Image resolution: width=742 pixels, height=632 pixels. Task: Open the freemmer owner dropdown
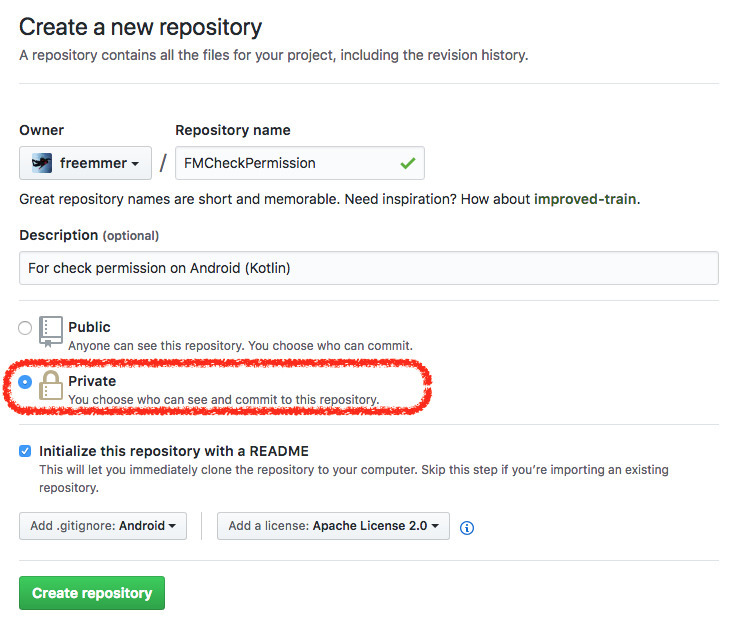[85, 163]
